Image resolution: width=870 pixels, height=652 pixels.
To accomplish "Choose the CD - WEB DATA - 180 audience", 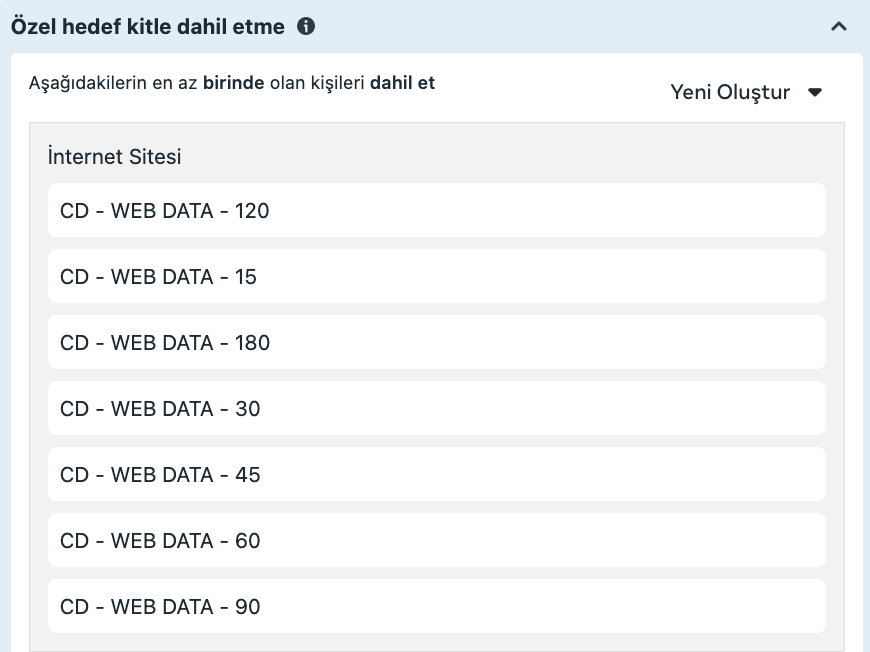I will (436, 343).
